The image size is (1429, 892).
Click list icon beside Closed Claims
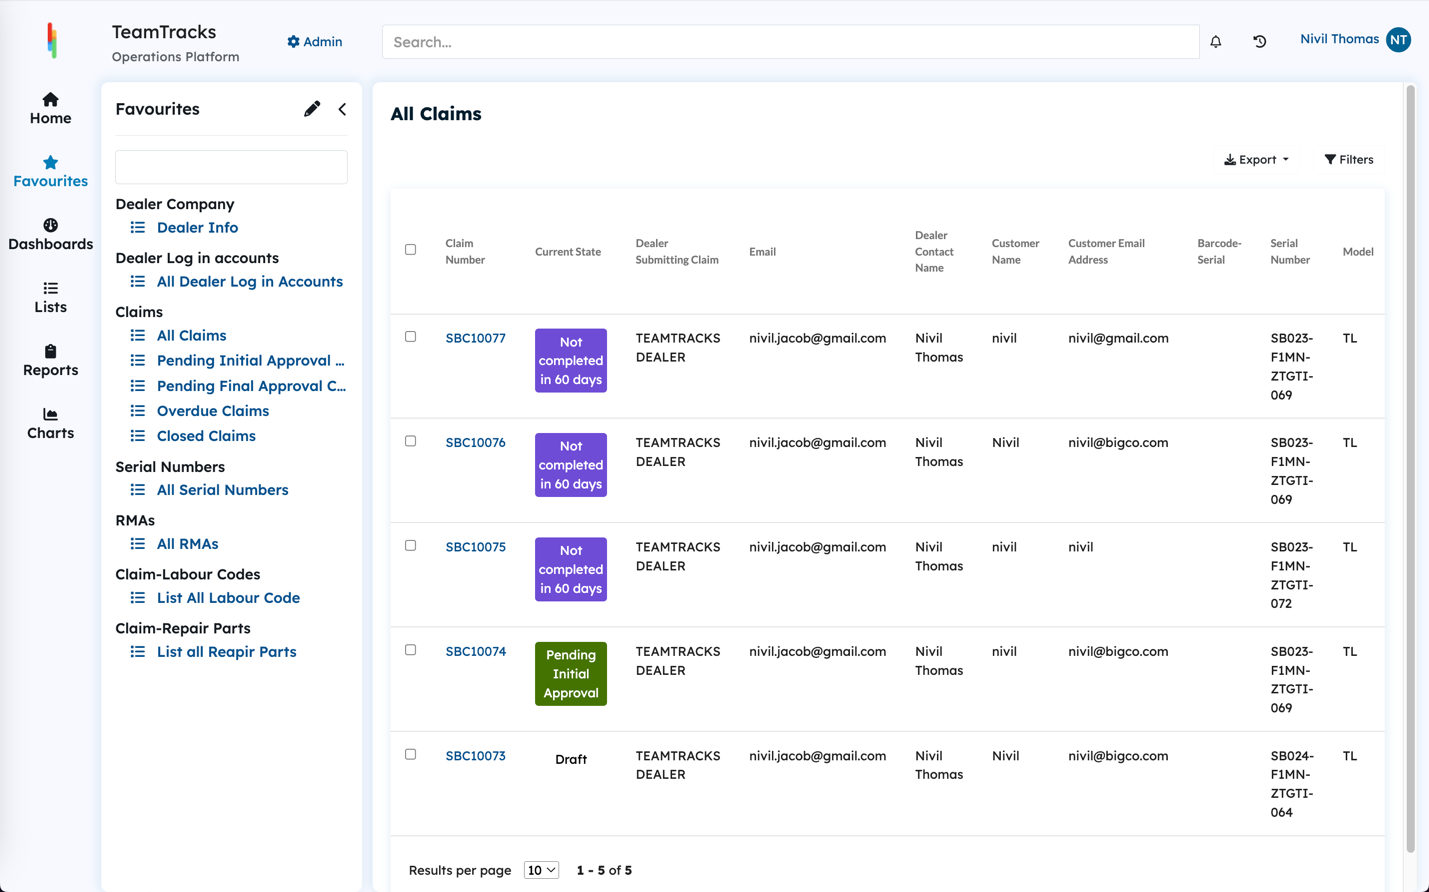coord(138,436)
